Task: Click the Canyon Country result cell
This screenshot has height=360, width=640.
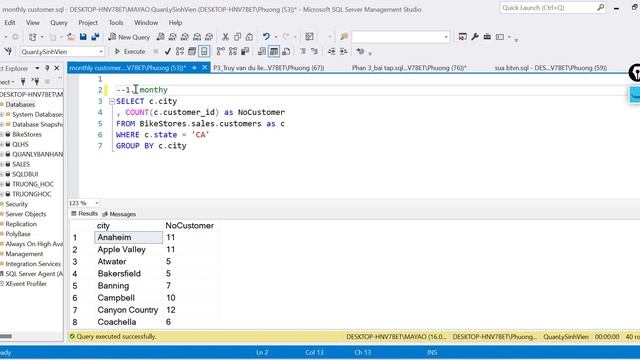Action: tap(129, 310)
